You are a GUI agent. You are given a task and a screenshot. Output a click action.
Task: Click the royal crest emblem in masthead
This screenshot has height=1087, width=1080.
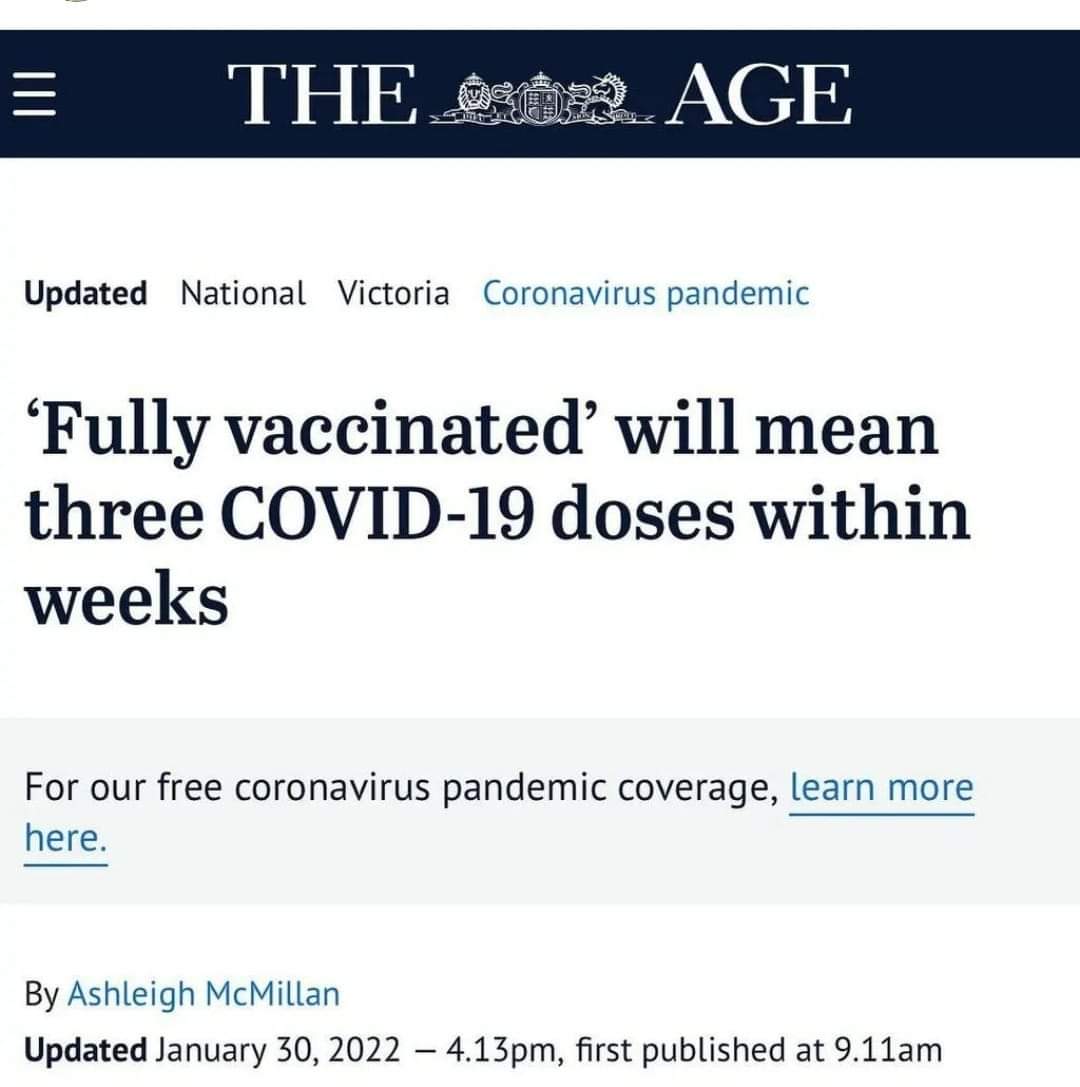[541, 97]
